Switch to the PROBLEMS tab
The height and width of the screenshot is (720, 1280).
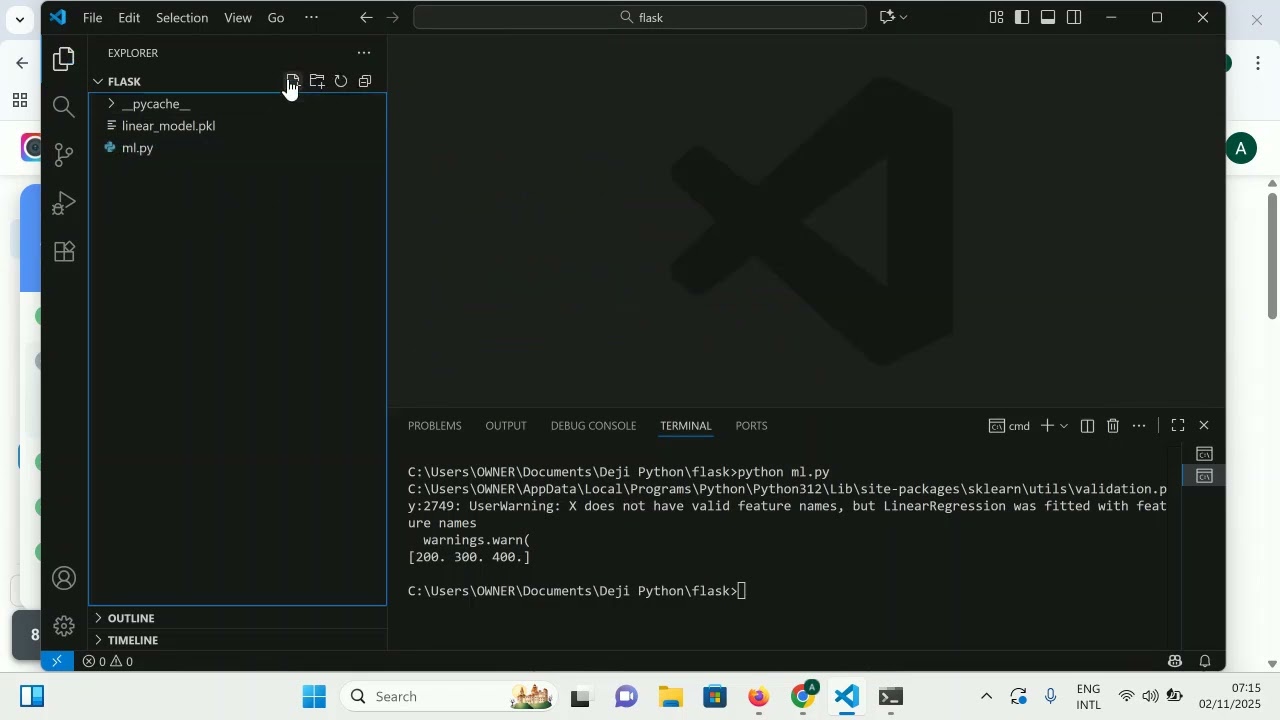435,426
